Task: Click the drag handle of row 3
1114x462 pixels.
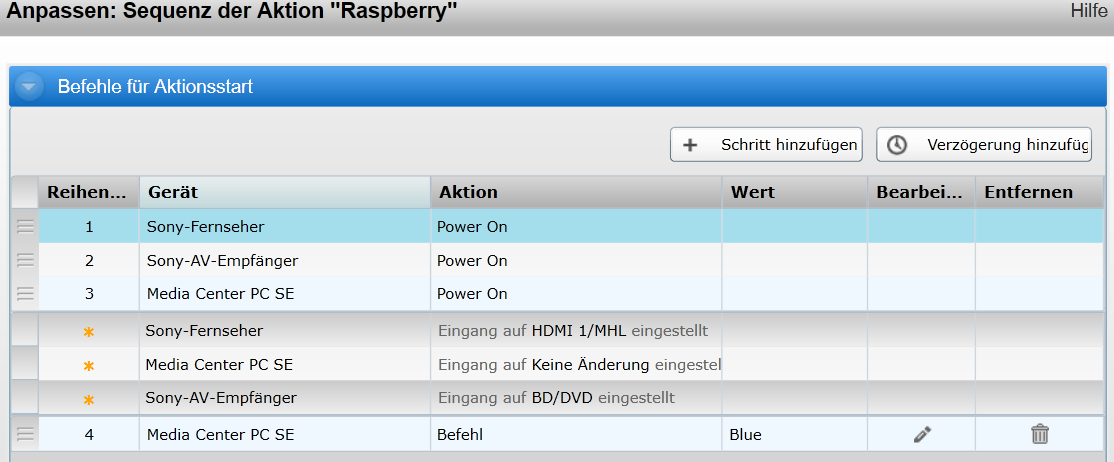Action: pos(25,293)
